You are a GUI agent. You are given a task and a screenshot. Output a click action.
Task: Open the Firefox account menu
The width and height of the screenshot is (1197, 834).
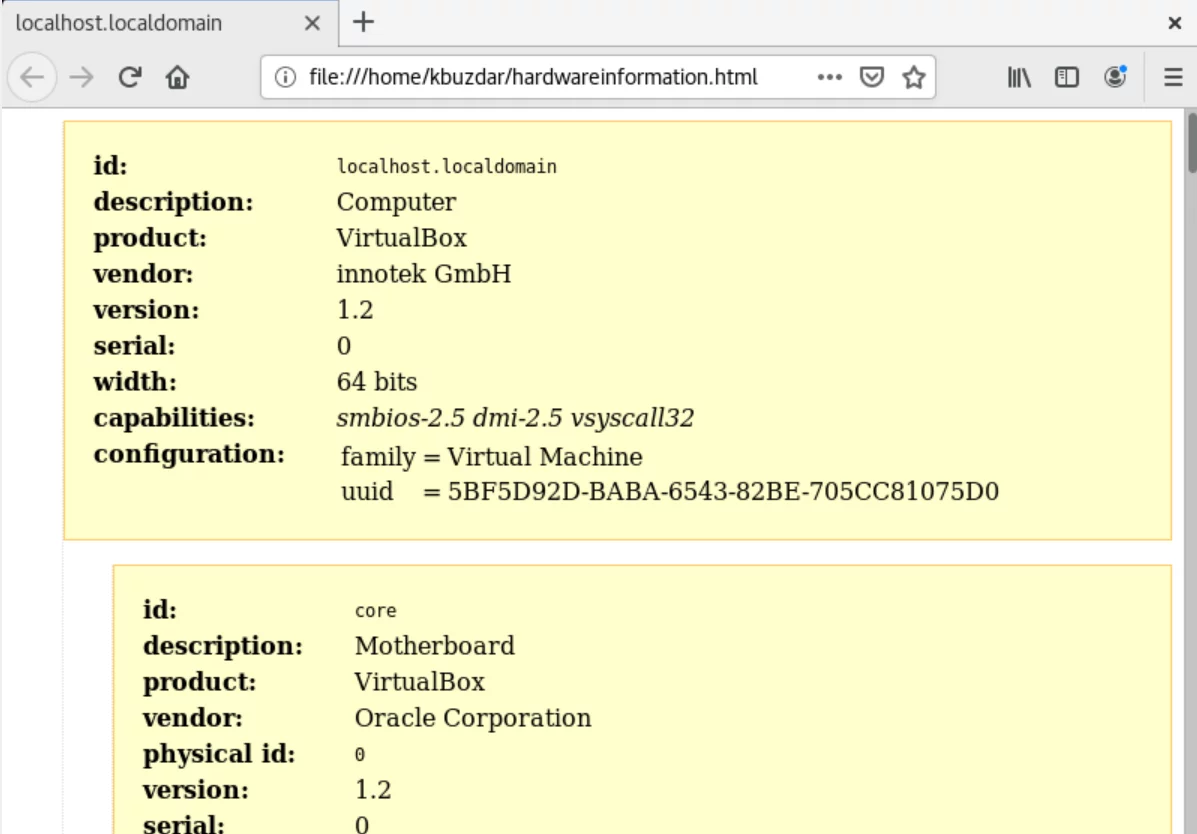(x=1115, y=77)
